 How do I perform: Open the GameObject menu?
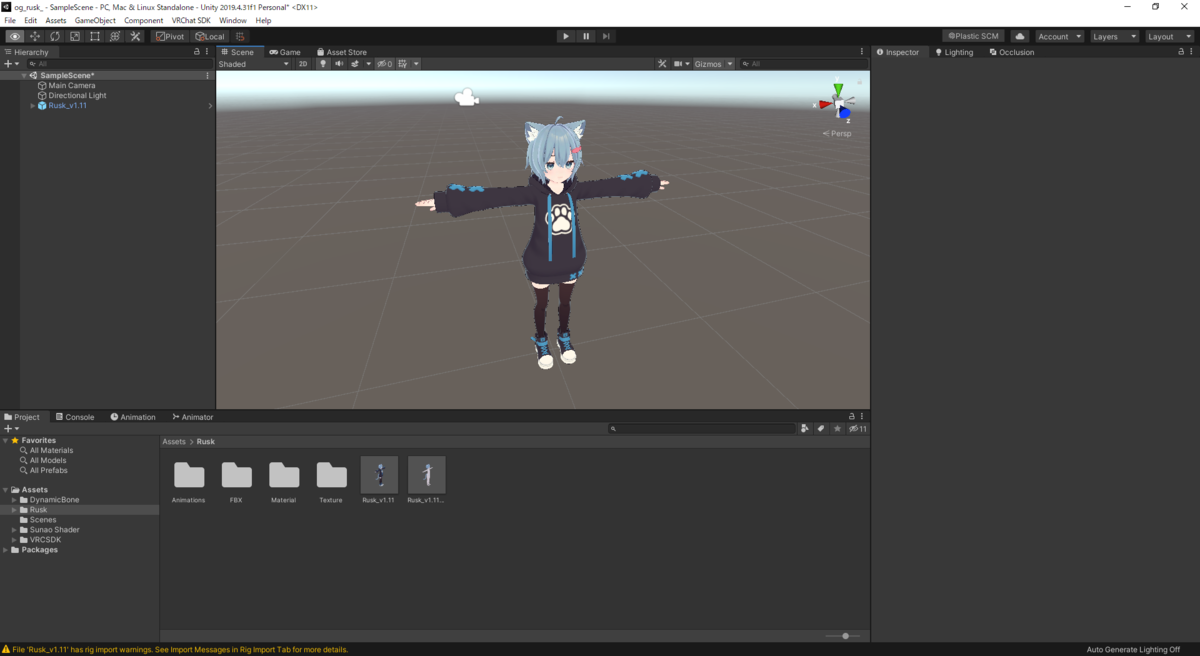pos(95,20)
